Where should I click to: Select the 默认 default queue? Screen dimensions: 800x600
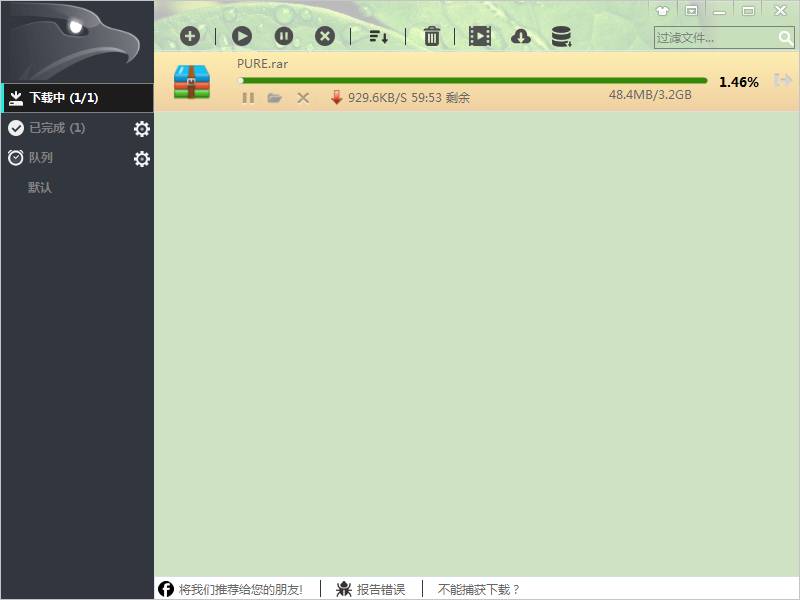click(40, 186)
